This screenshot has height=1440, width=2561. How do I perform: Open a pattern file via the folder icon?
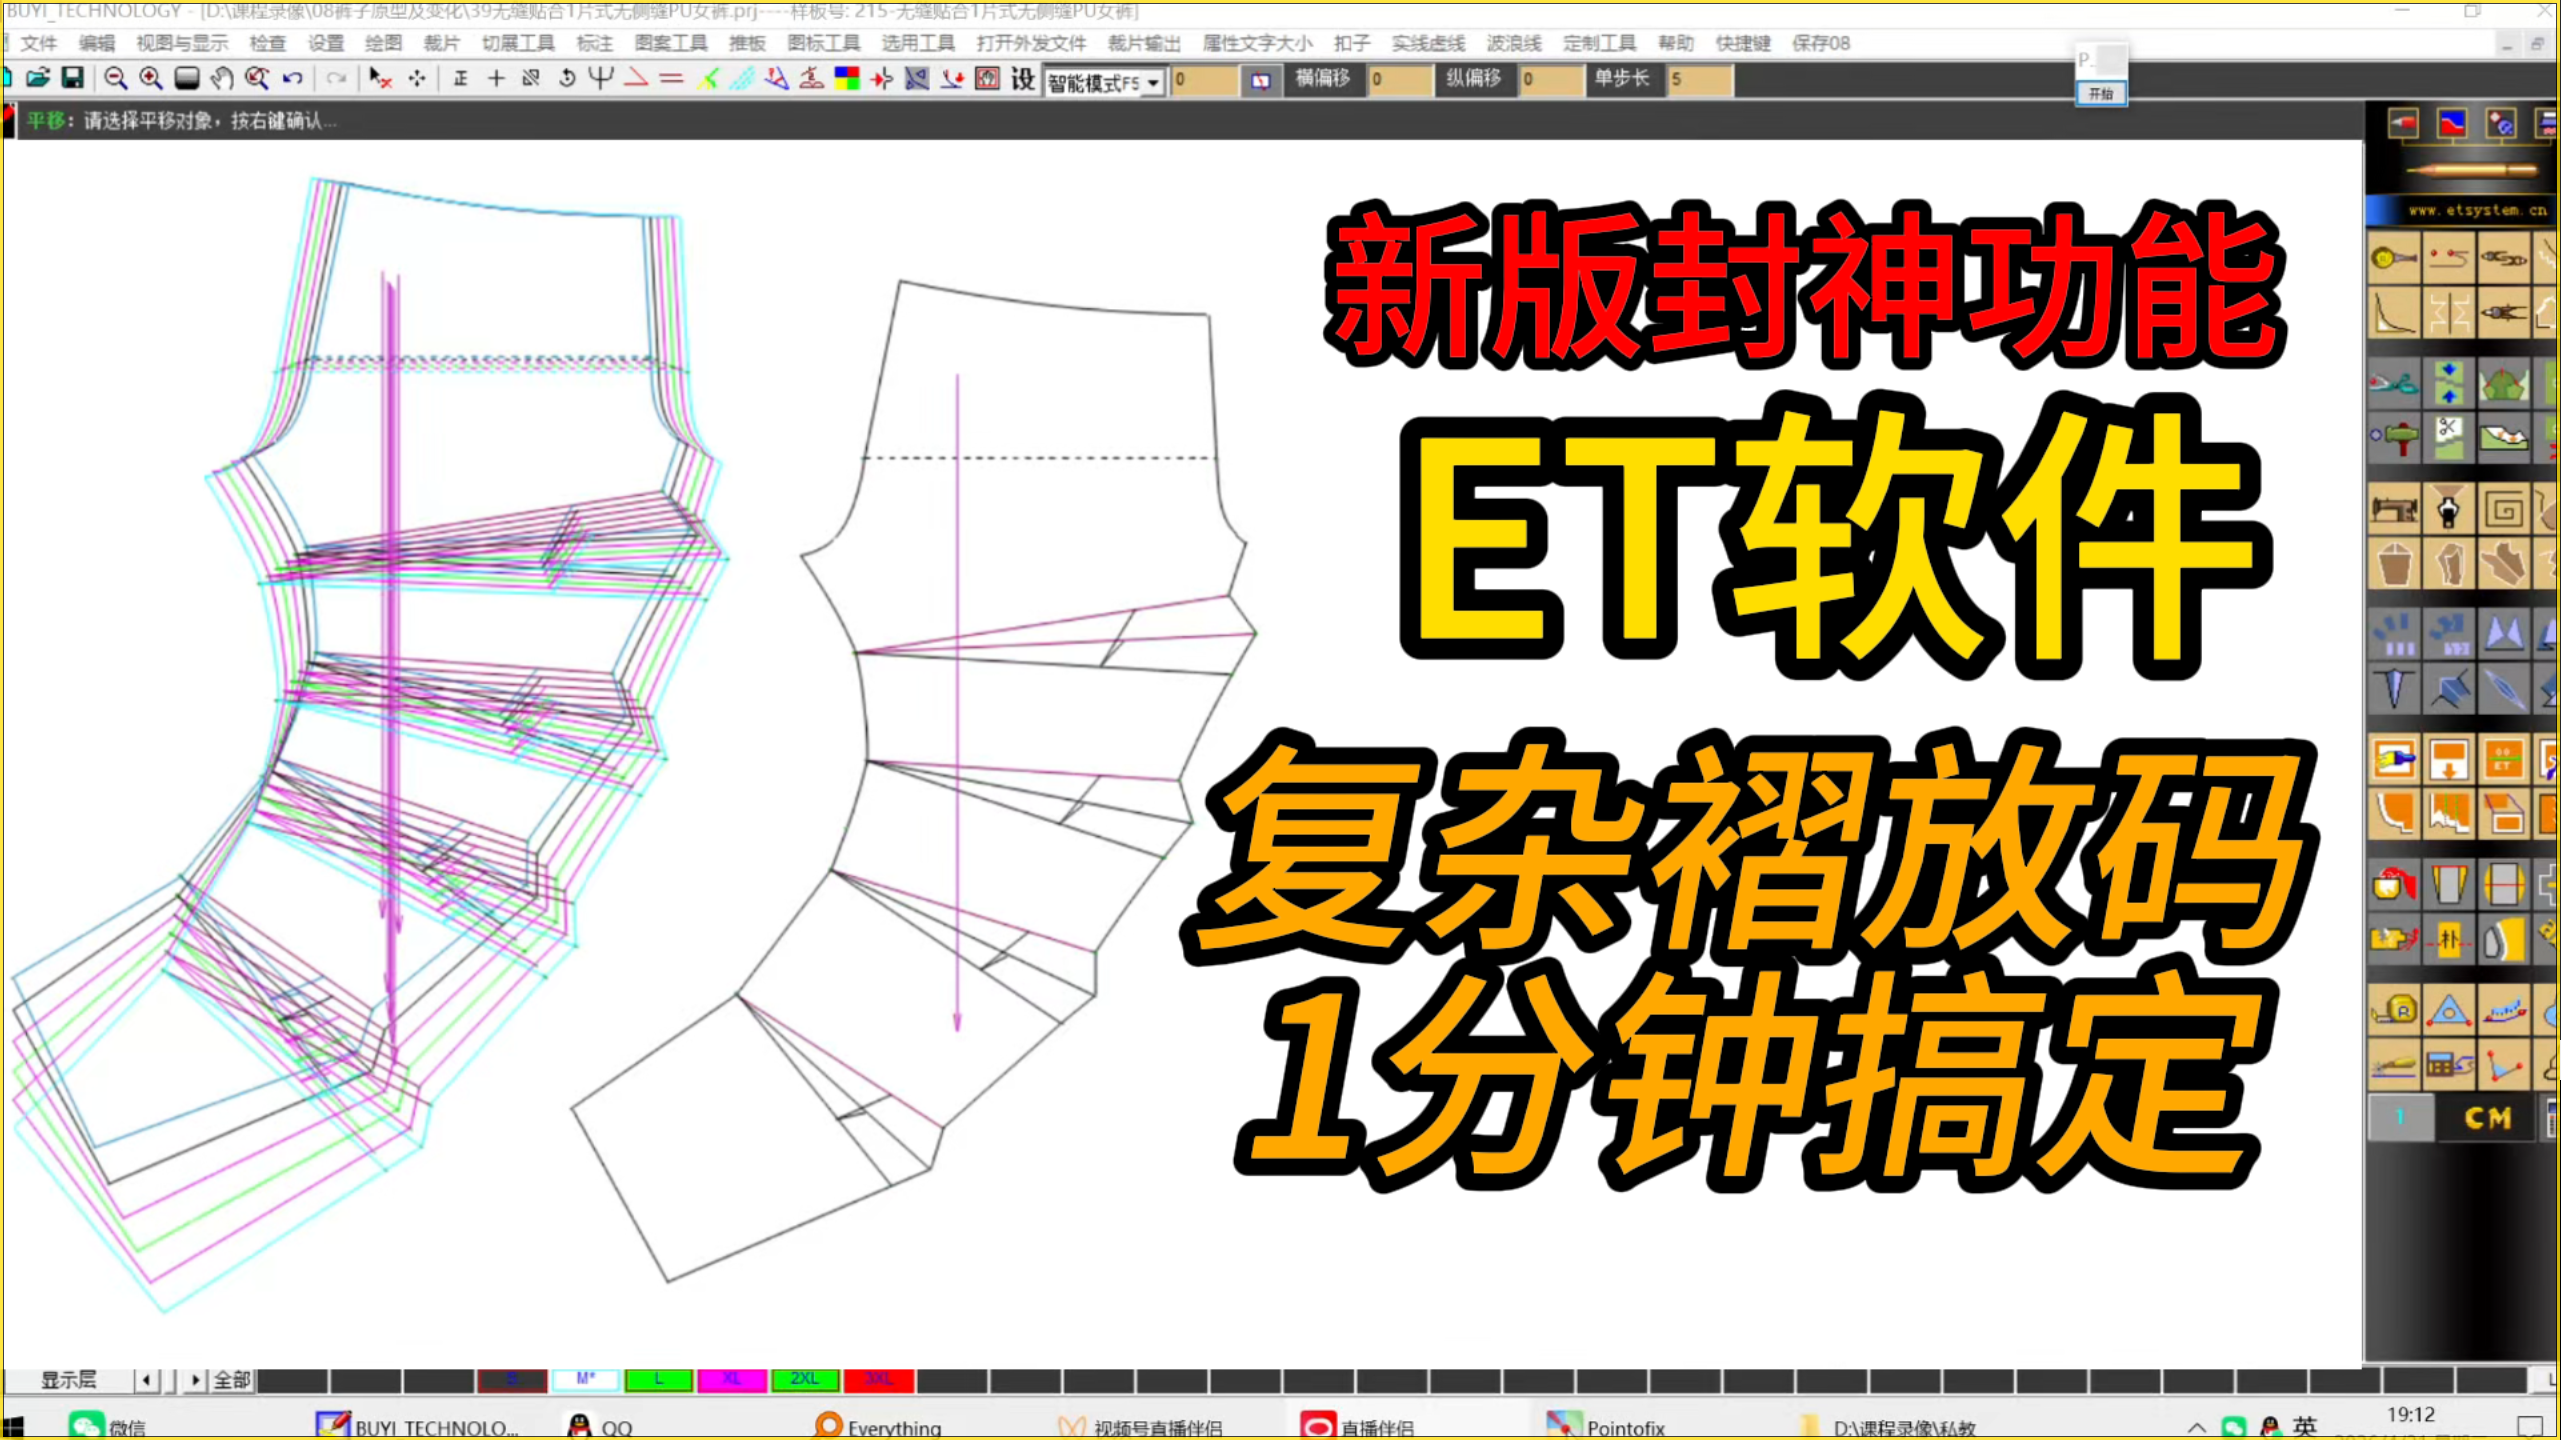(x=40, y=78)
